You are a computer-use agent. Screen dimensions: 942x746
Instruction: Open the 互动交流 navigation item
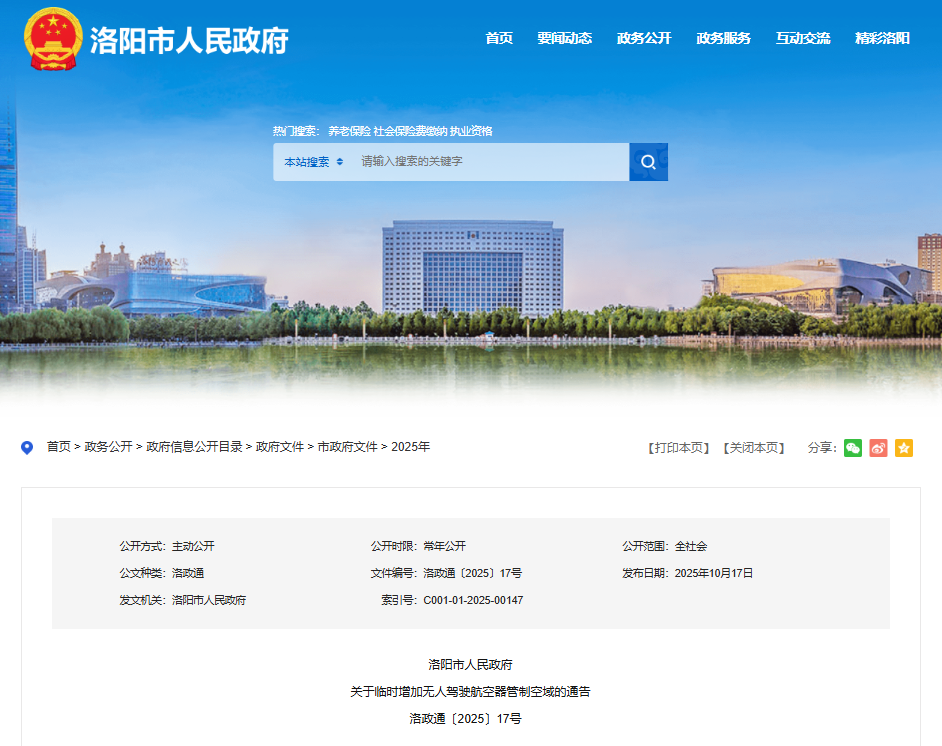coord(803,38)
